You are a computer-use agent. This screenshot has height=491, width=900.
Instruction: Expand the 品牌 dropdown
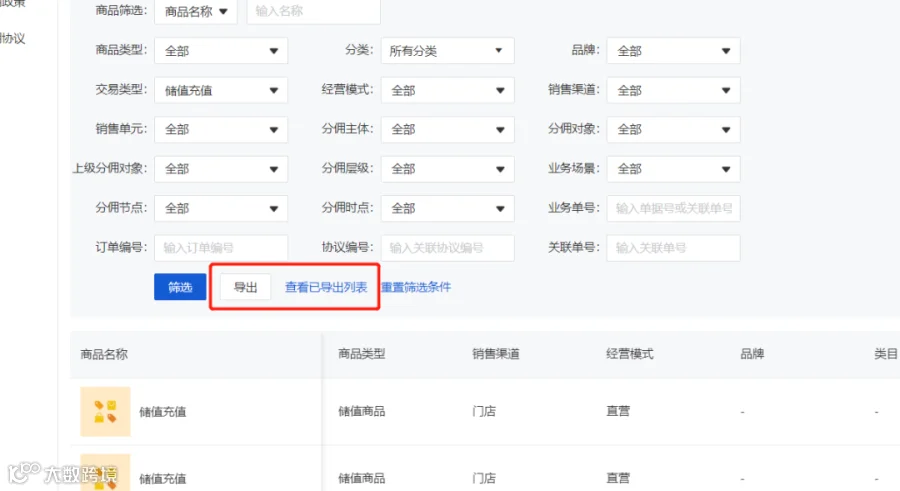coord(673,51)
